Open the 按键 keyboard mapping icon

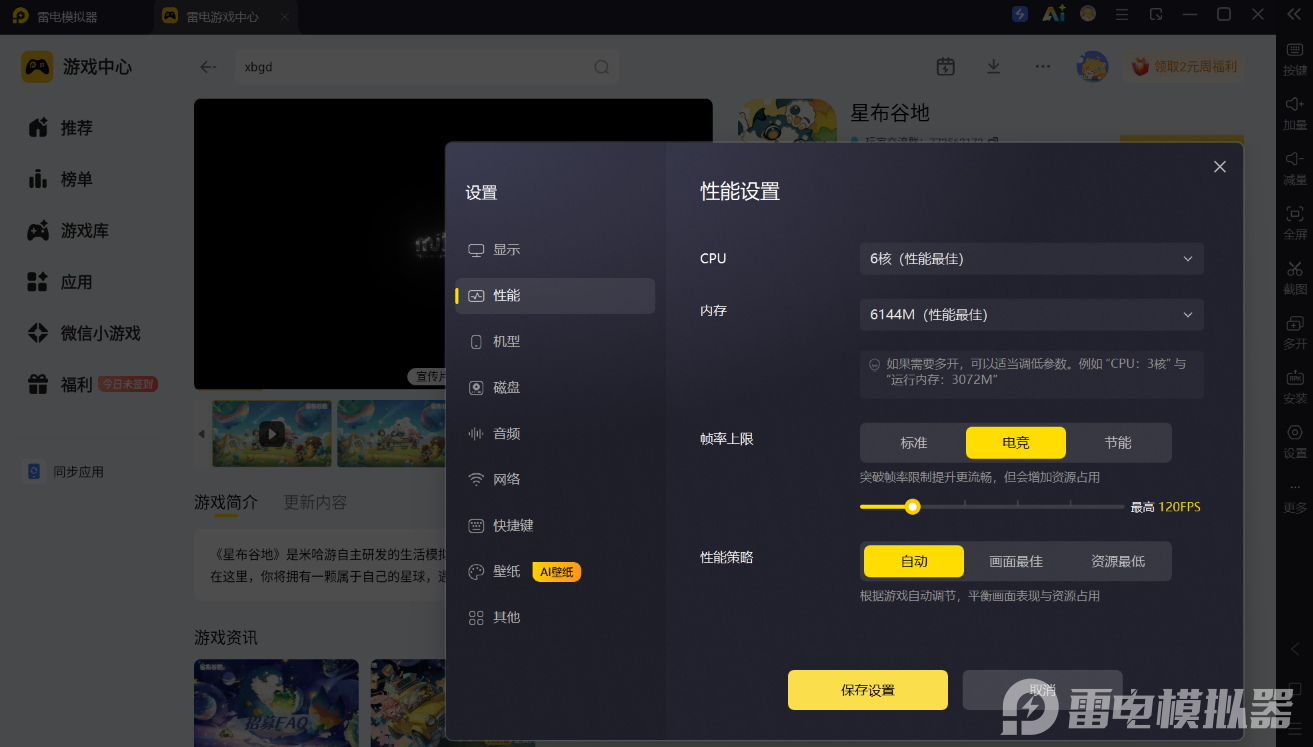point(1295,50)
